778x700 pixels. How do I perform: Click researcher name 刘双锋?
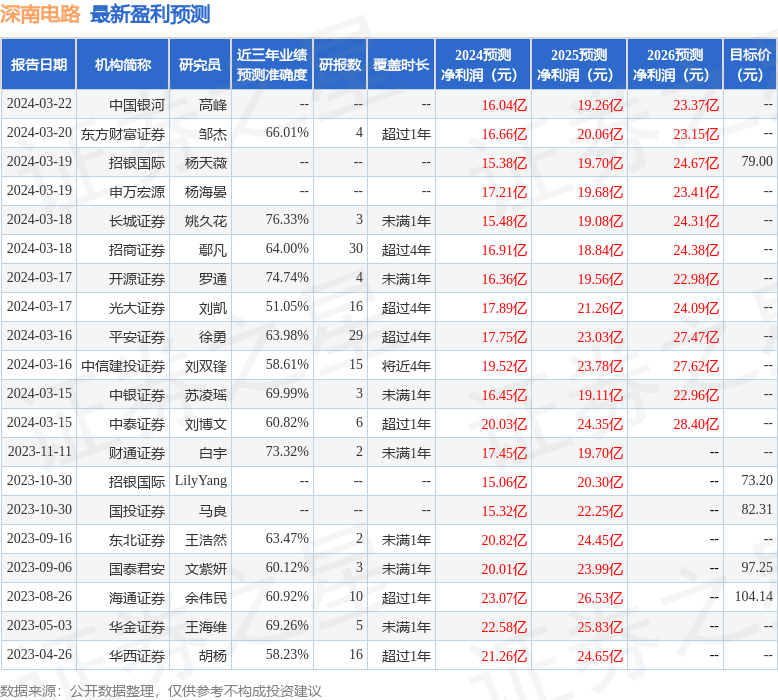point(206,366)
